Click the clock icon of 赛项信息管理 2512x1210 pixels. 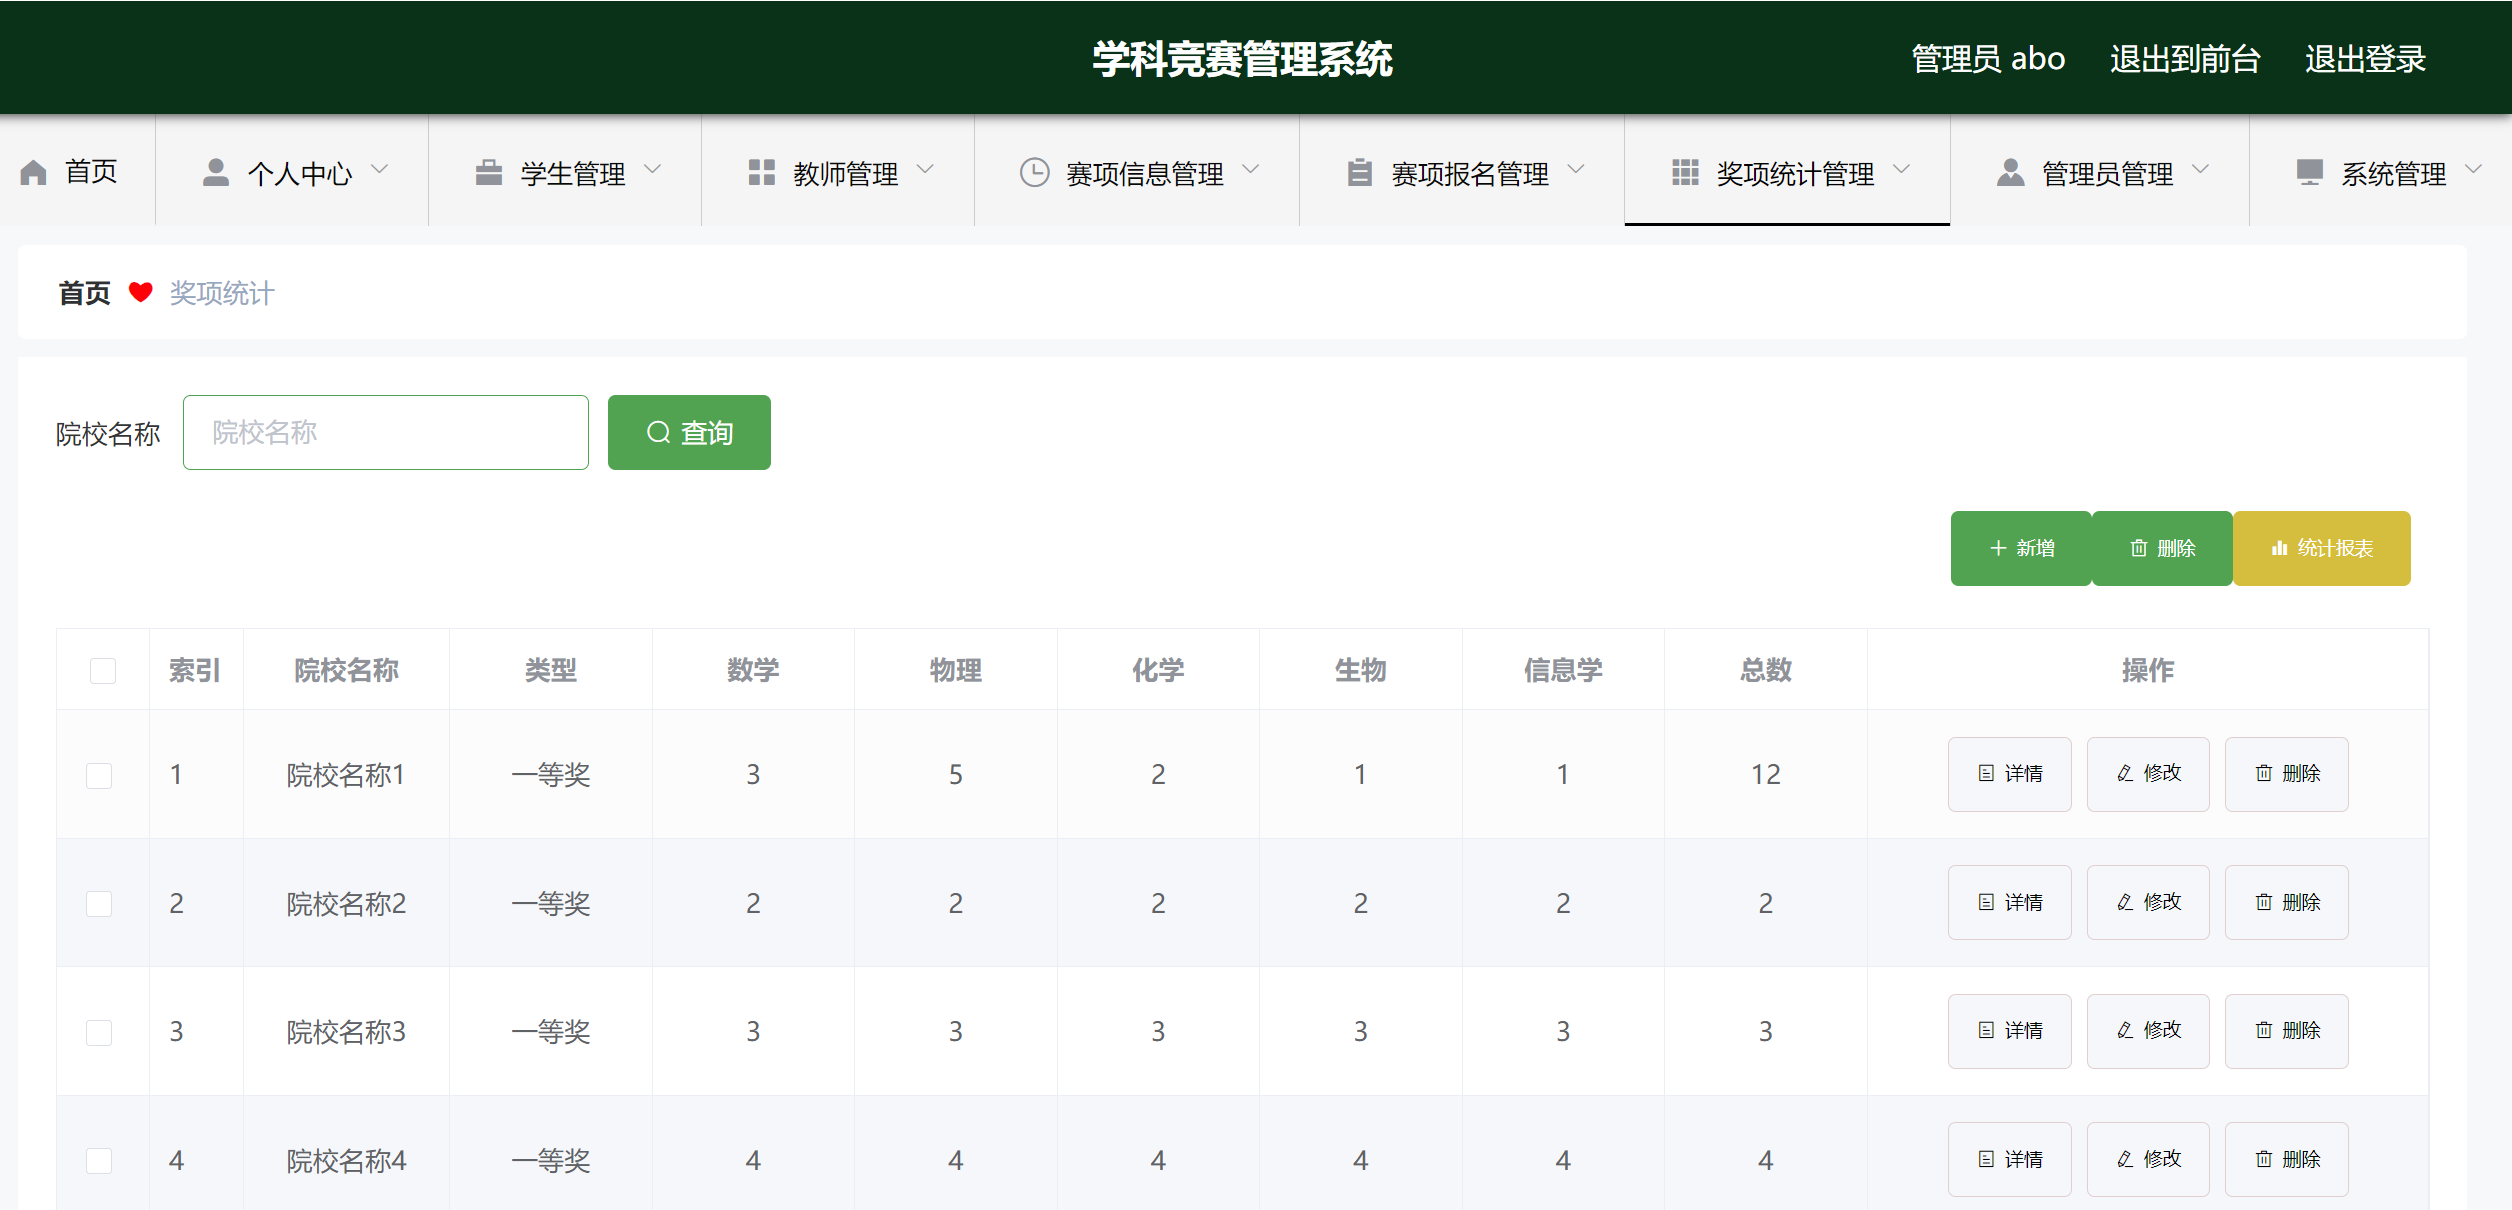(x=1035, y=171)
